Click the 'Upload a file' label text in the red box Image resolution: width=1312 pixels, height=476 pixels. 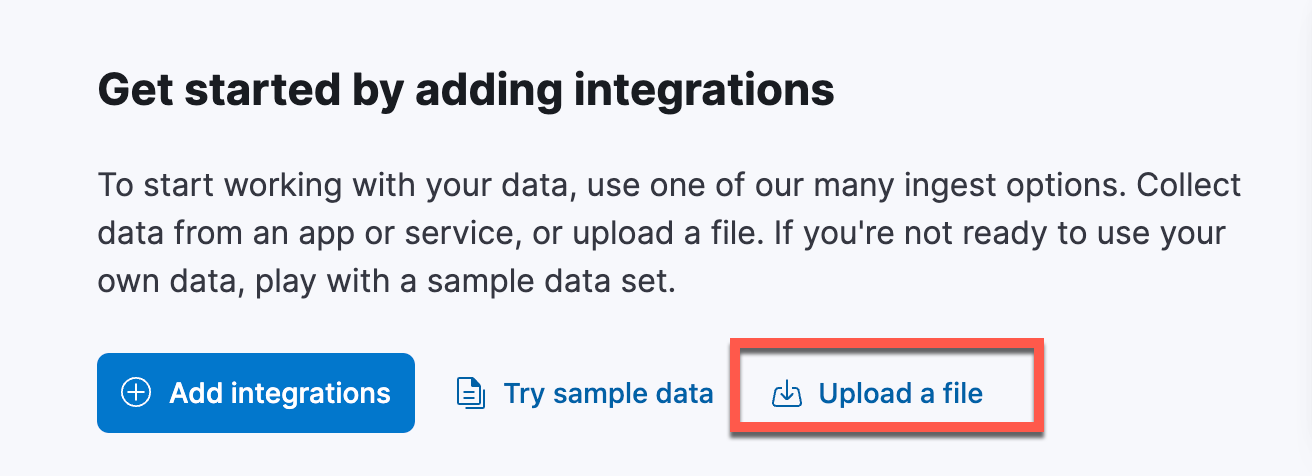click(901, 393)
